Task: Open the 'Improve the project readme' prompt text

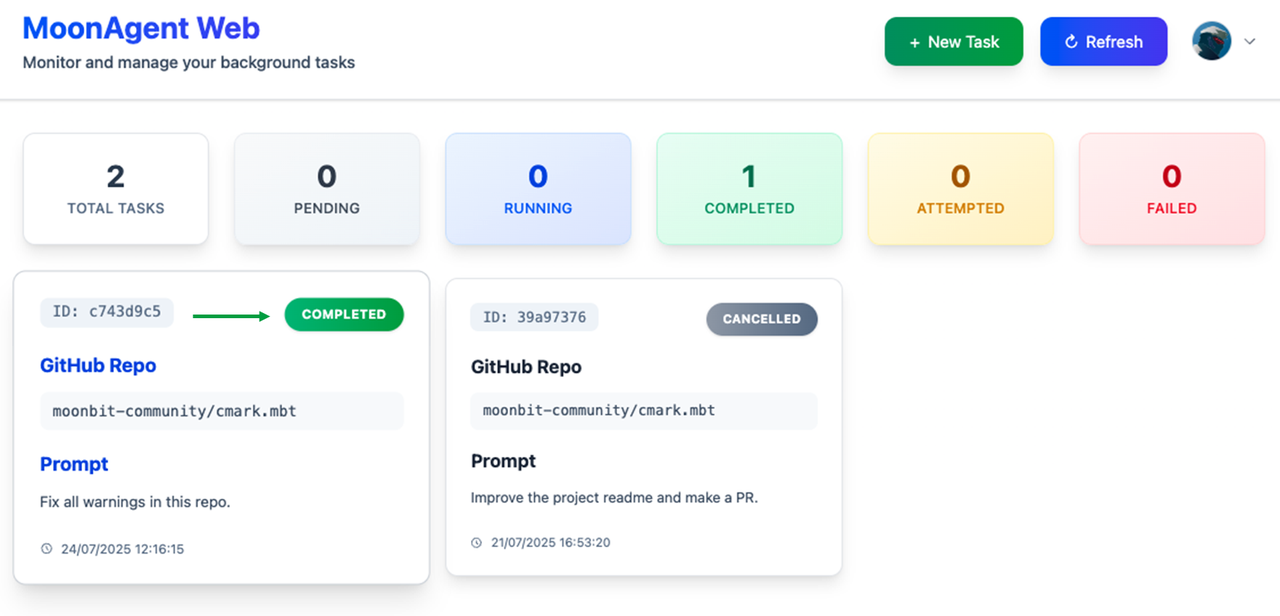Action: click(x=614, y=497)
